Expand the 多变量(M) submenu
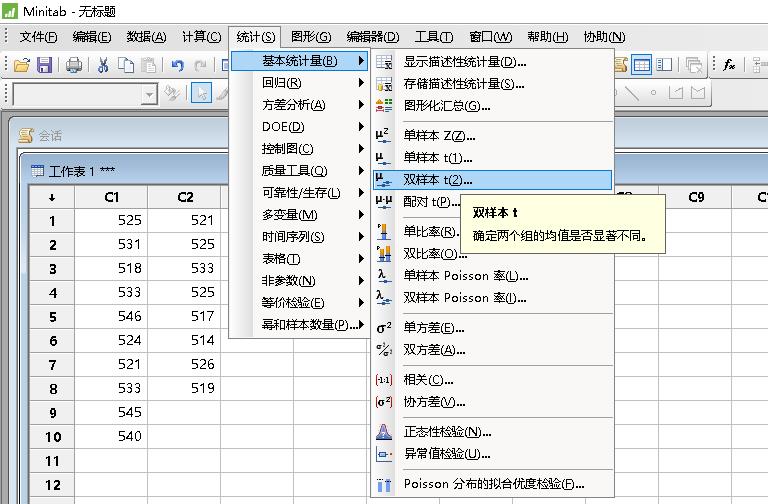Screen dimensions: 768x504 pyautogui.click(x=299, y=215)
